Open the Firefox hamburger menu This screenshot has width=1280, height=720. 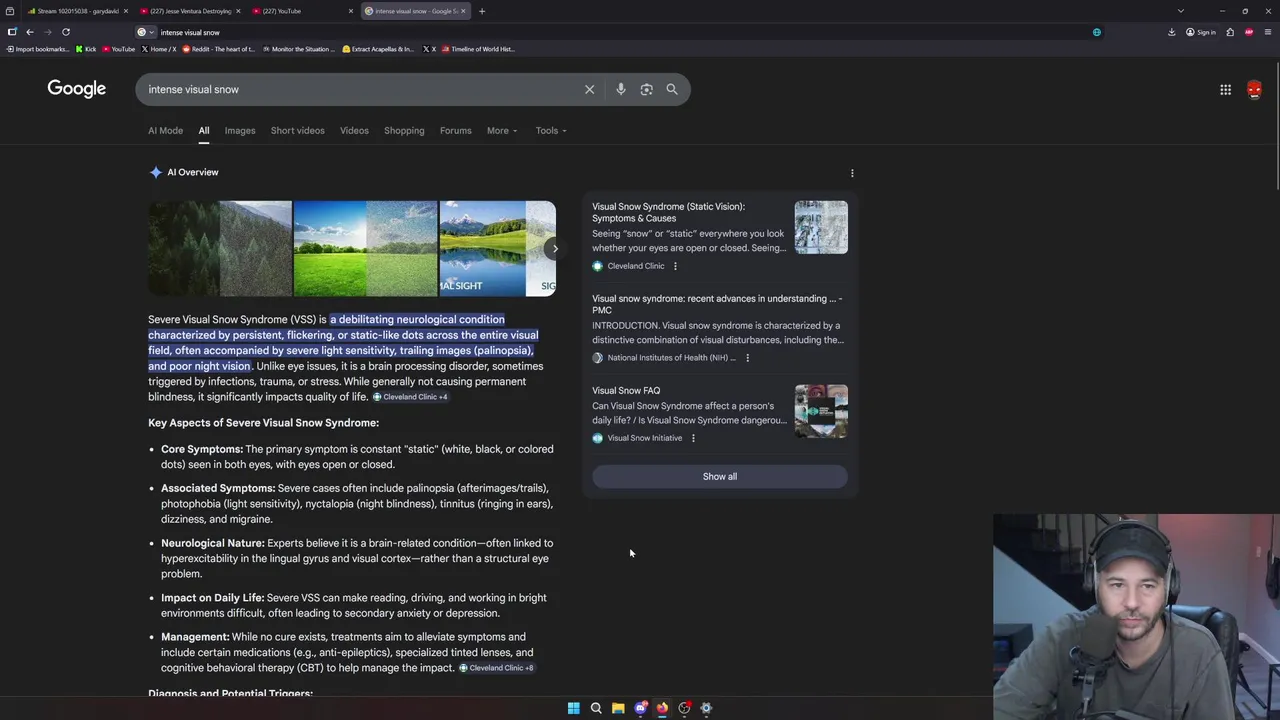click(x=1268, y=32)
